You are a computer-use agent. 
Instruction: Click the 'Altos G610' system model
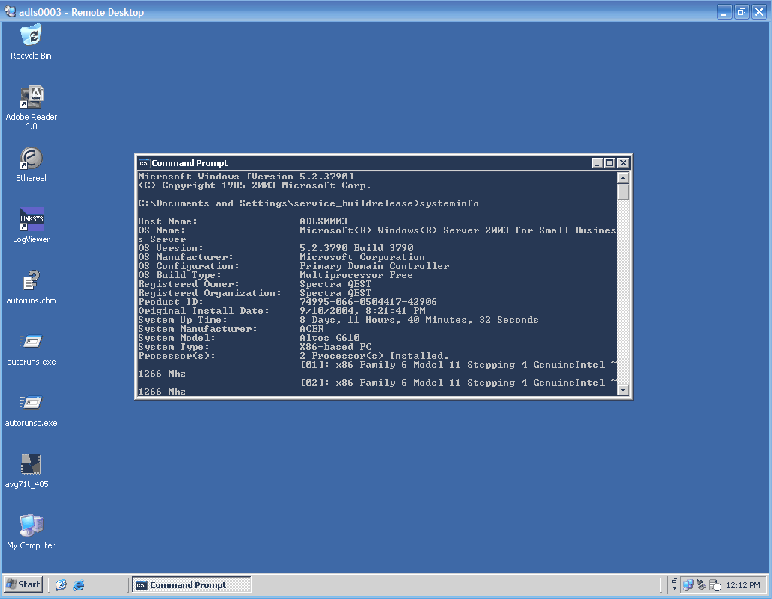coord(329,337)
